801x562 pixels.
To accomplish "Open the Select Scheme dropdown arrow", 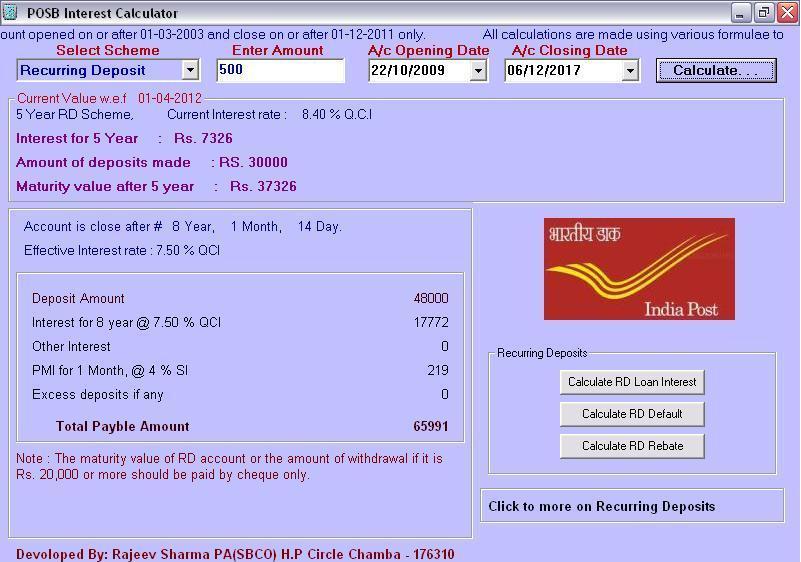I will (190, 70).
